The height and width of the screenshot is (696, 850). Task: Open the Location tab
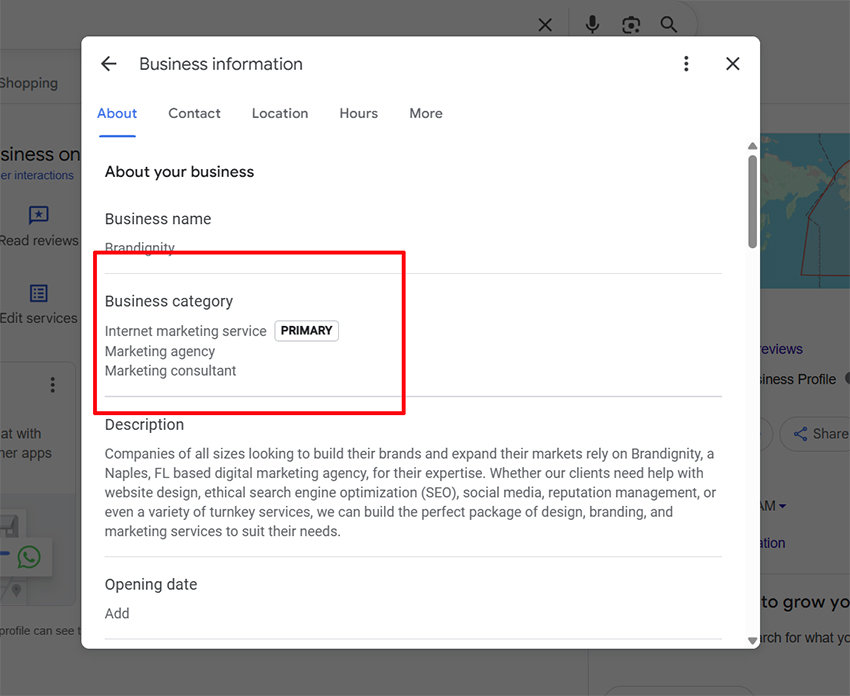click(x=280, y=114)
